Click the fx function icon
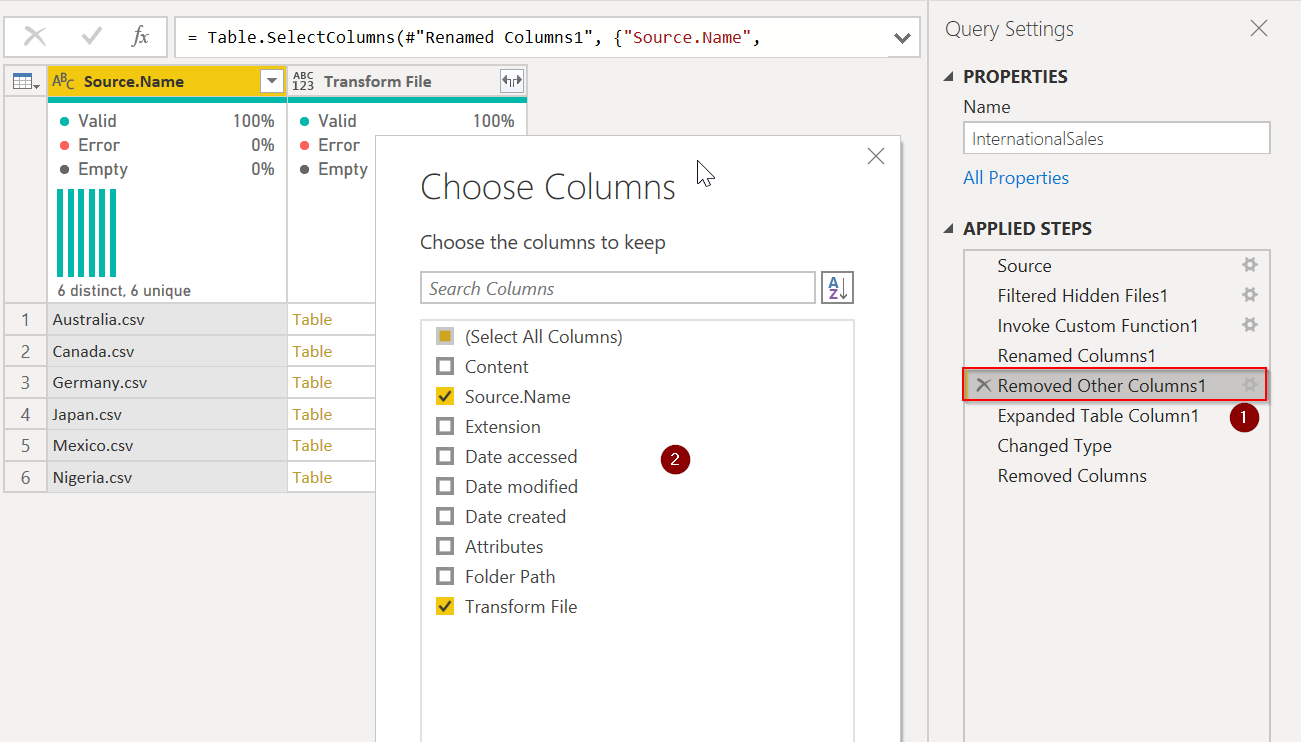The image size is (1301, 742). click(141, 37)
